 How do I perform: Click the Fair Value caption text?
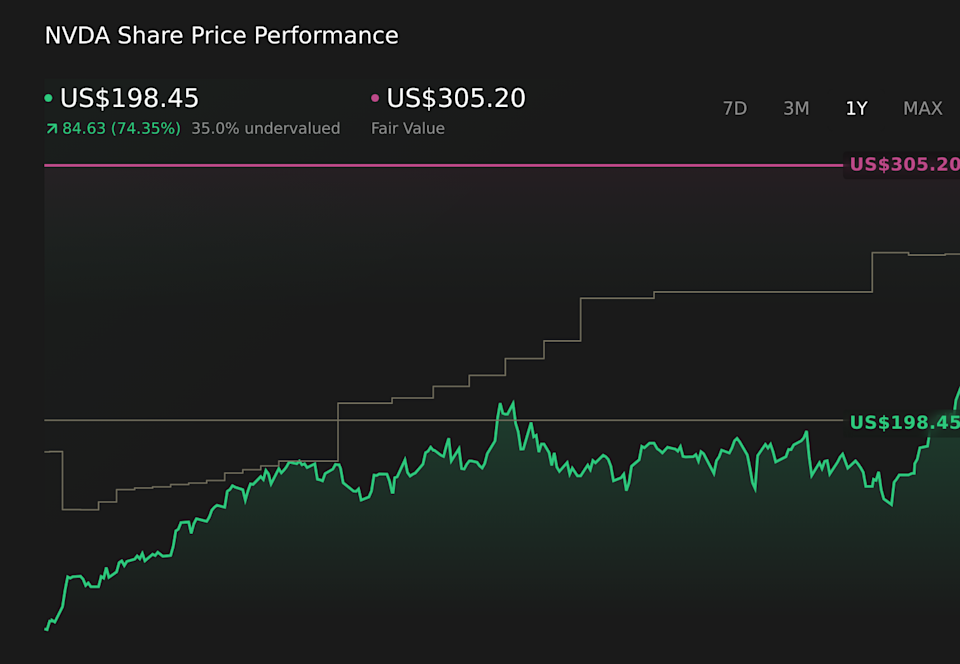pos(408,129)
